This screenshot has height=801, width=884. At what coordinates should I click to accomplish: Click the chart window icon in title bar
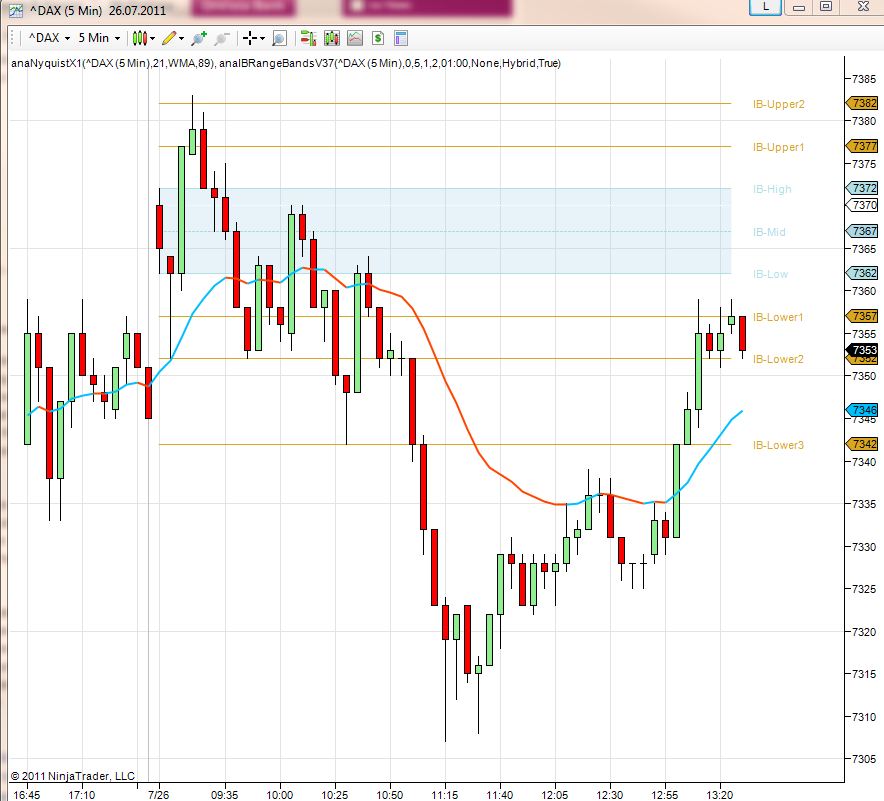pyautogui.click(x=16, y=10)
